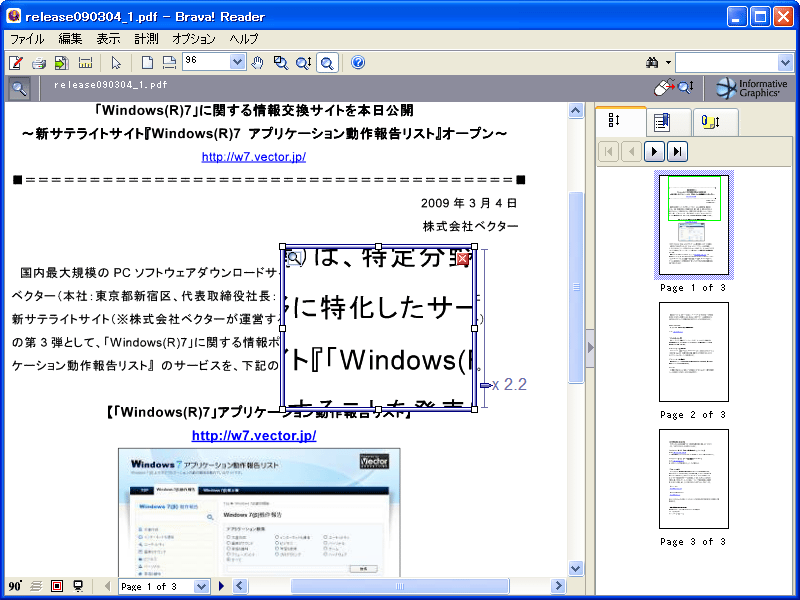This screenshot has height=600, width=800.
Task: Open the search options arrow beside binoculars
Action: tap(668, 63)
